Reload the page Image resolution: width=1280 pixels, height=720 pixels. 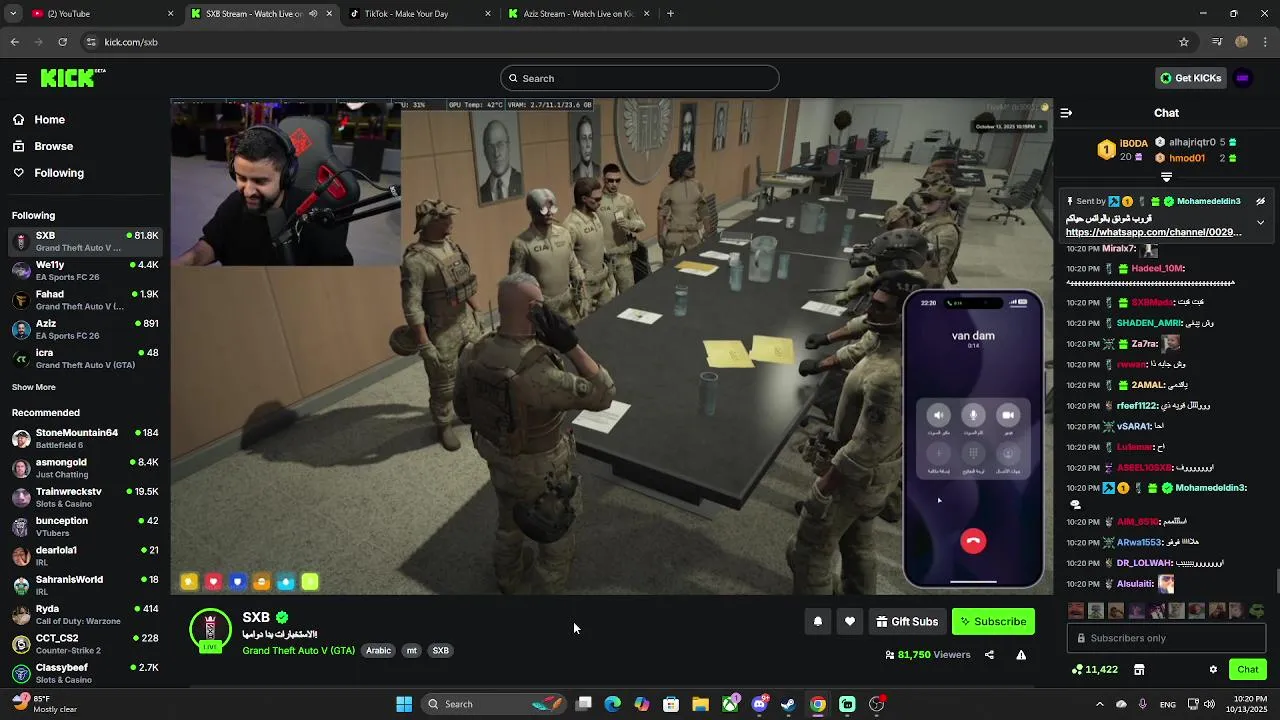(x=62, y=42)
